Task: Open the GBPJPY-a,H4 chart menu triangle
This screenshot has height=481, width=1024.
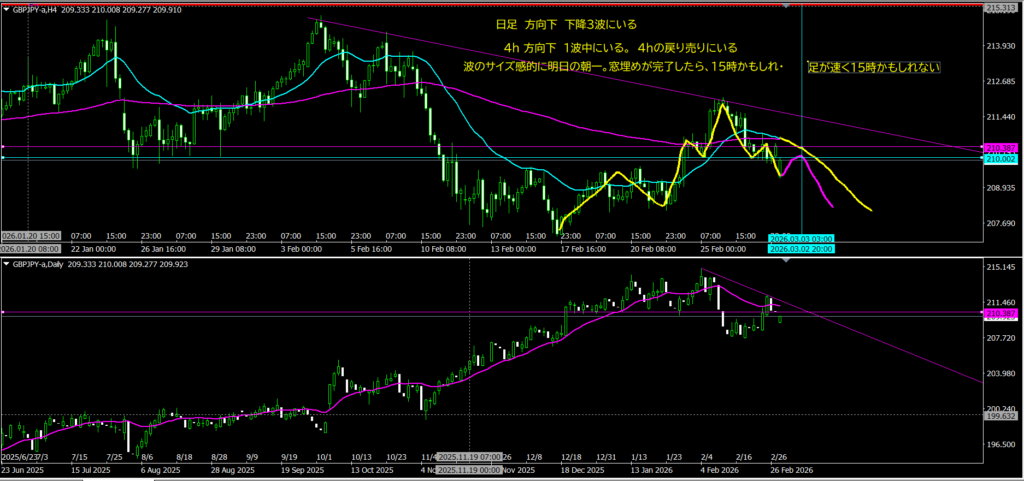Action: click(x=6, y=10)
